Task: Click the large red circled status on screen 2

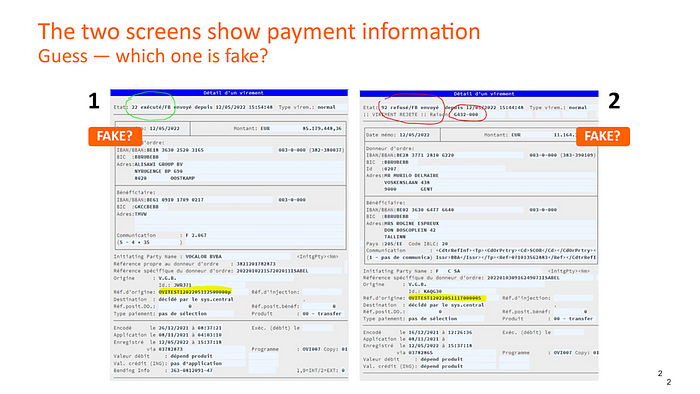Action: (411, 108)
